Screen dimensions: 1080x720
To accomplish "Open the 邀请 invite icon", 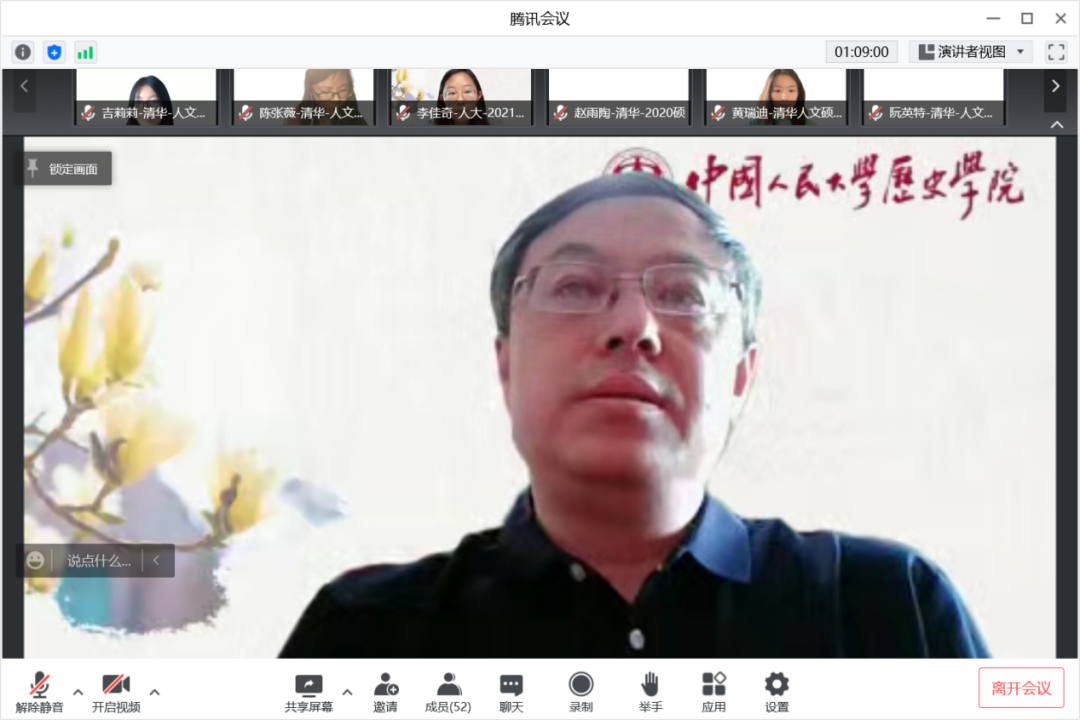I will 386,692.
